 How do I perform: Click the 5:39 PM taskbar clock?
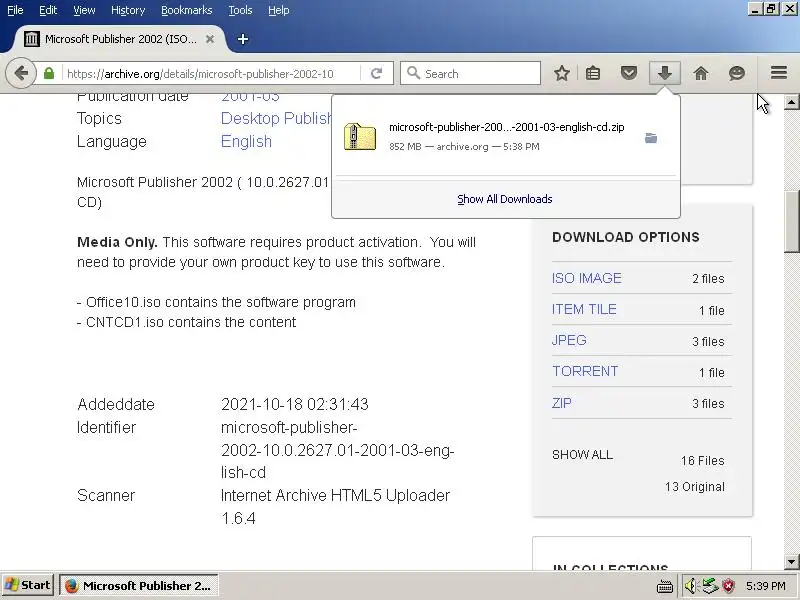(765, 586)
